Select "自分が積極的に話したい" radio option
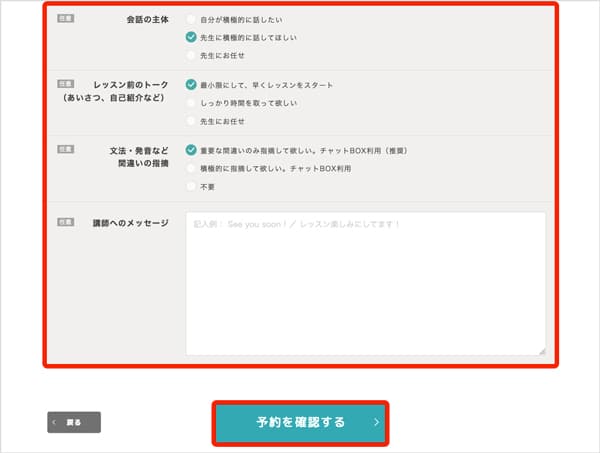 coord(191,19)
